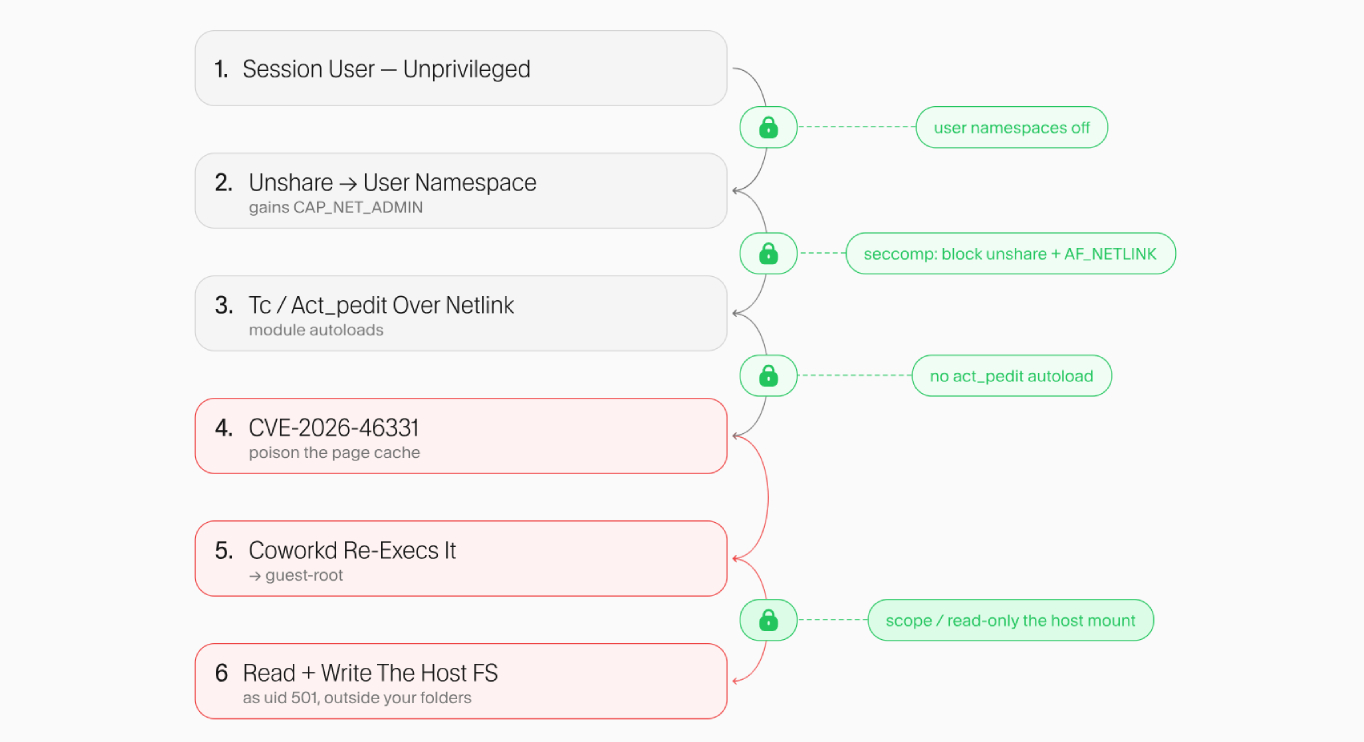This screenshot has height=742, width=1364.
Task: Click the gains CAP_NET_ADMIN subtitle
Action: (x=336, y=208)
